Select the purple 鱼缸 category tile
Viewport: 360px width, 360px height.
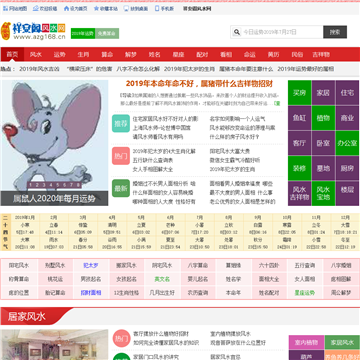(x=299, y=118)
